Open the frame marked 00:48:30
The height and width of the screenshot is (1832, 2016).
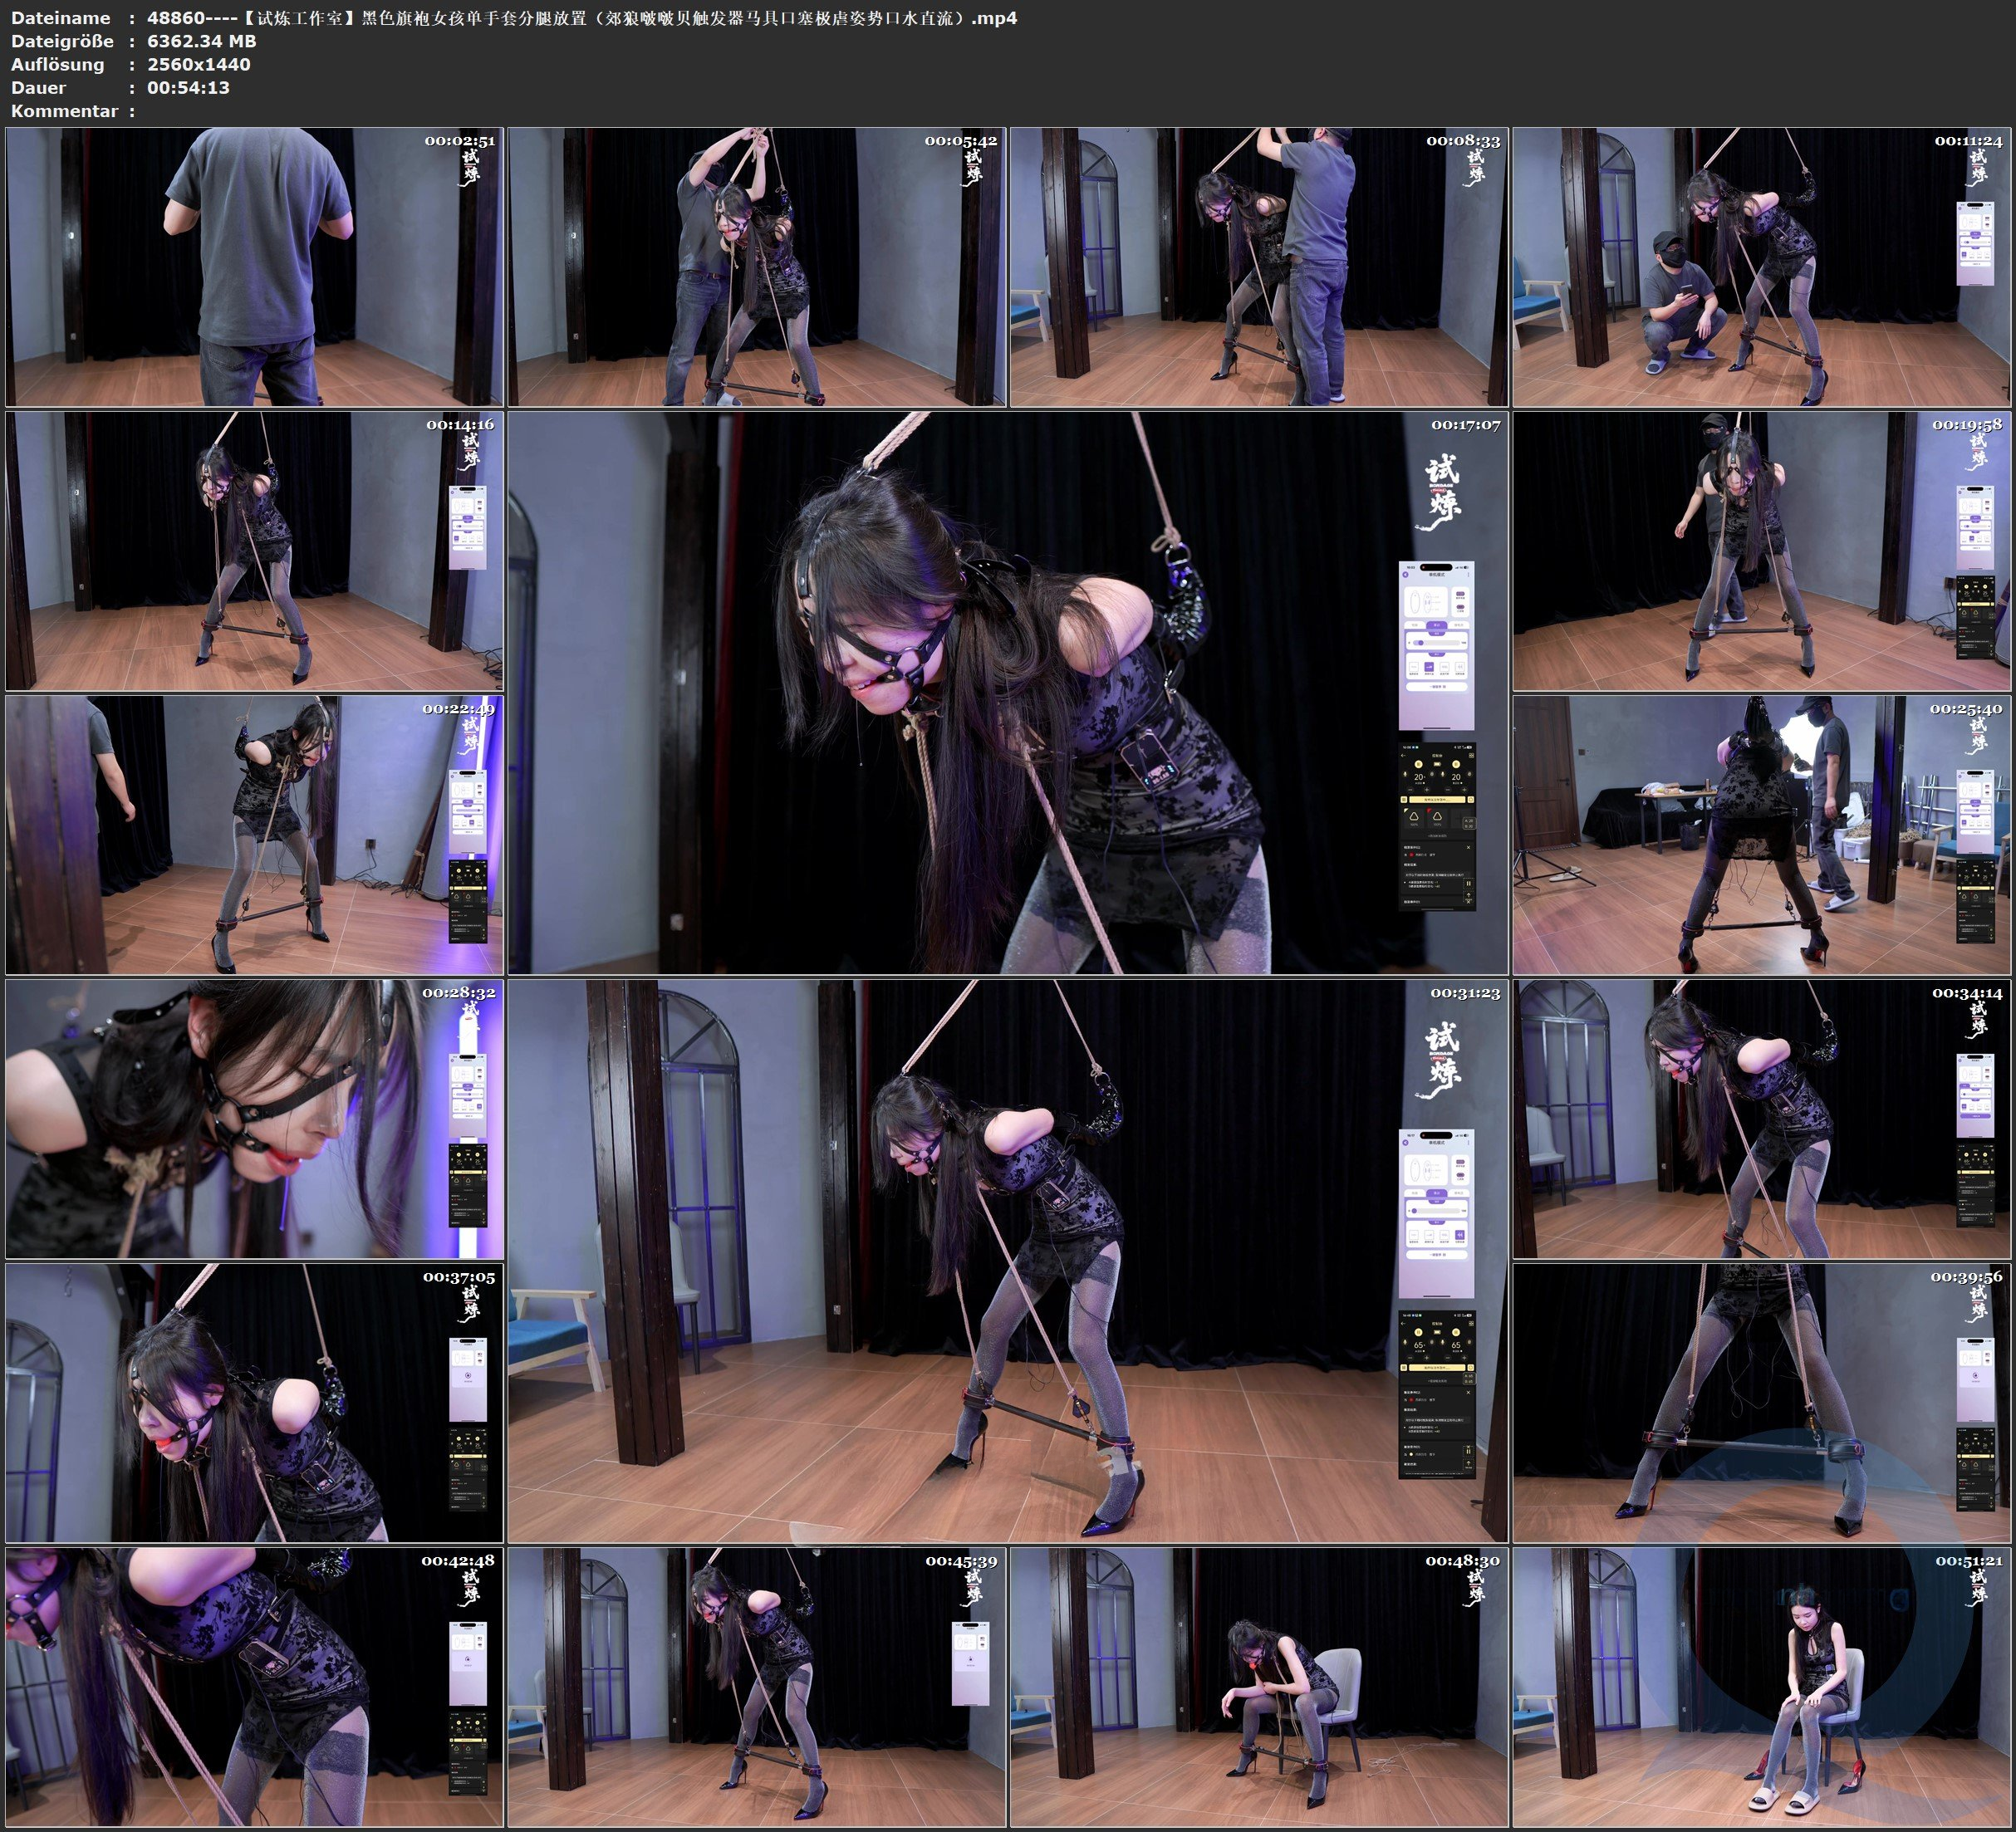point(1258,1687)
